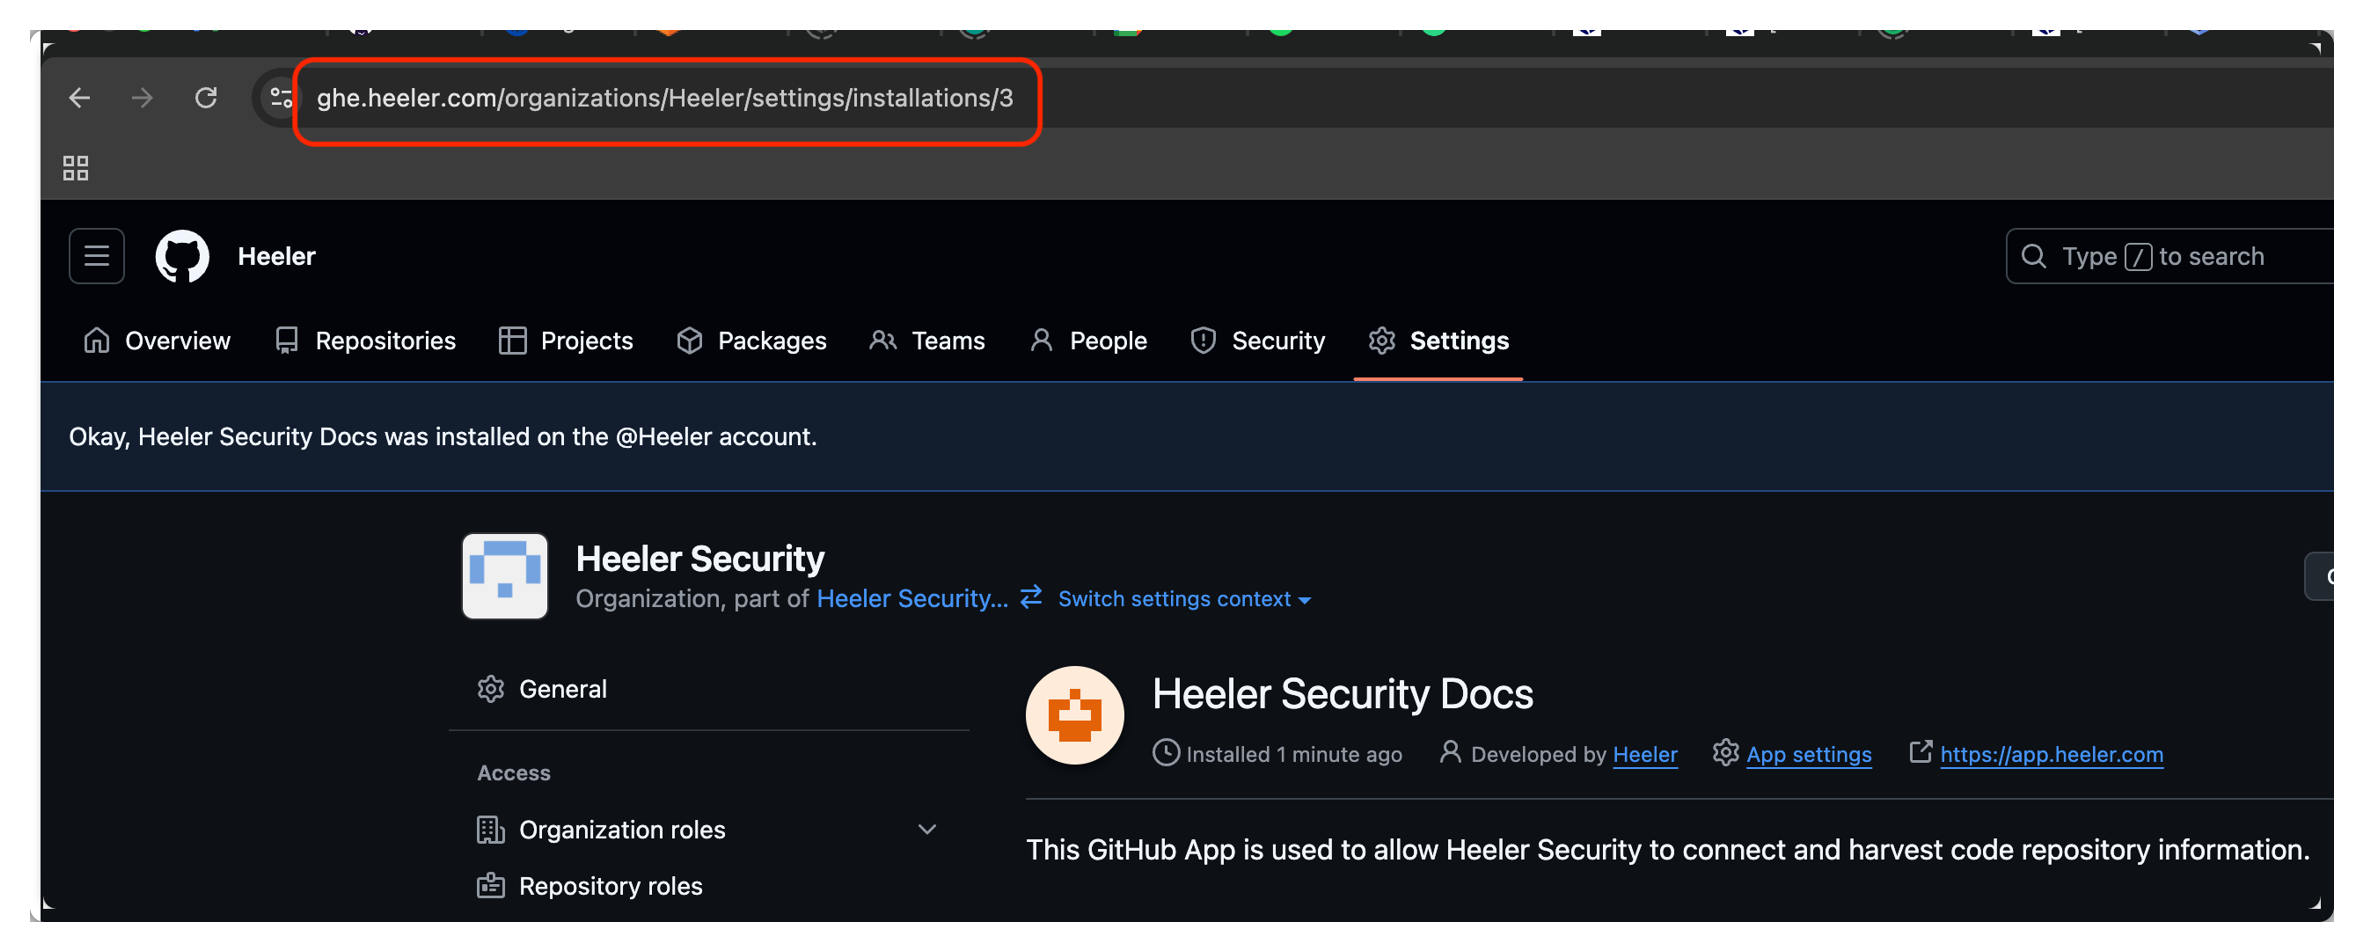Go back using the browser back arrow
Viewport: 2364px width, 952px height.
[79, 98]
